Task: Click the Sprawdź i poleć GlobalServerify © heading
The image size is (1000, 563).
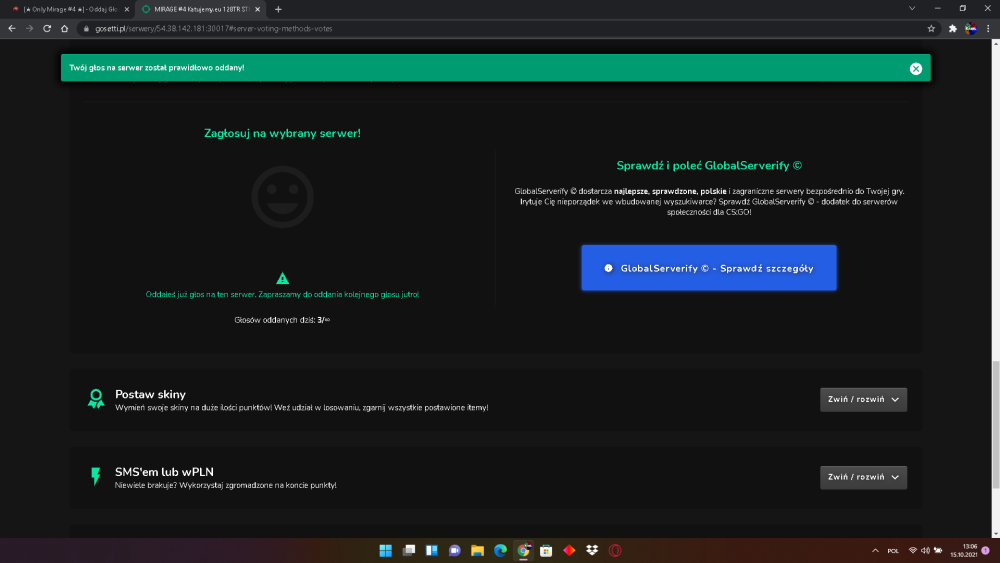Action: pos(709,166)
